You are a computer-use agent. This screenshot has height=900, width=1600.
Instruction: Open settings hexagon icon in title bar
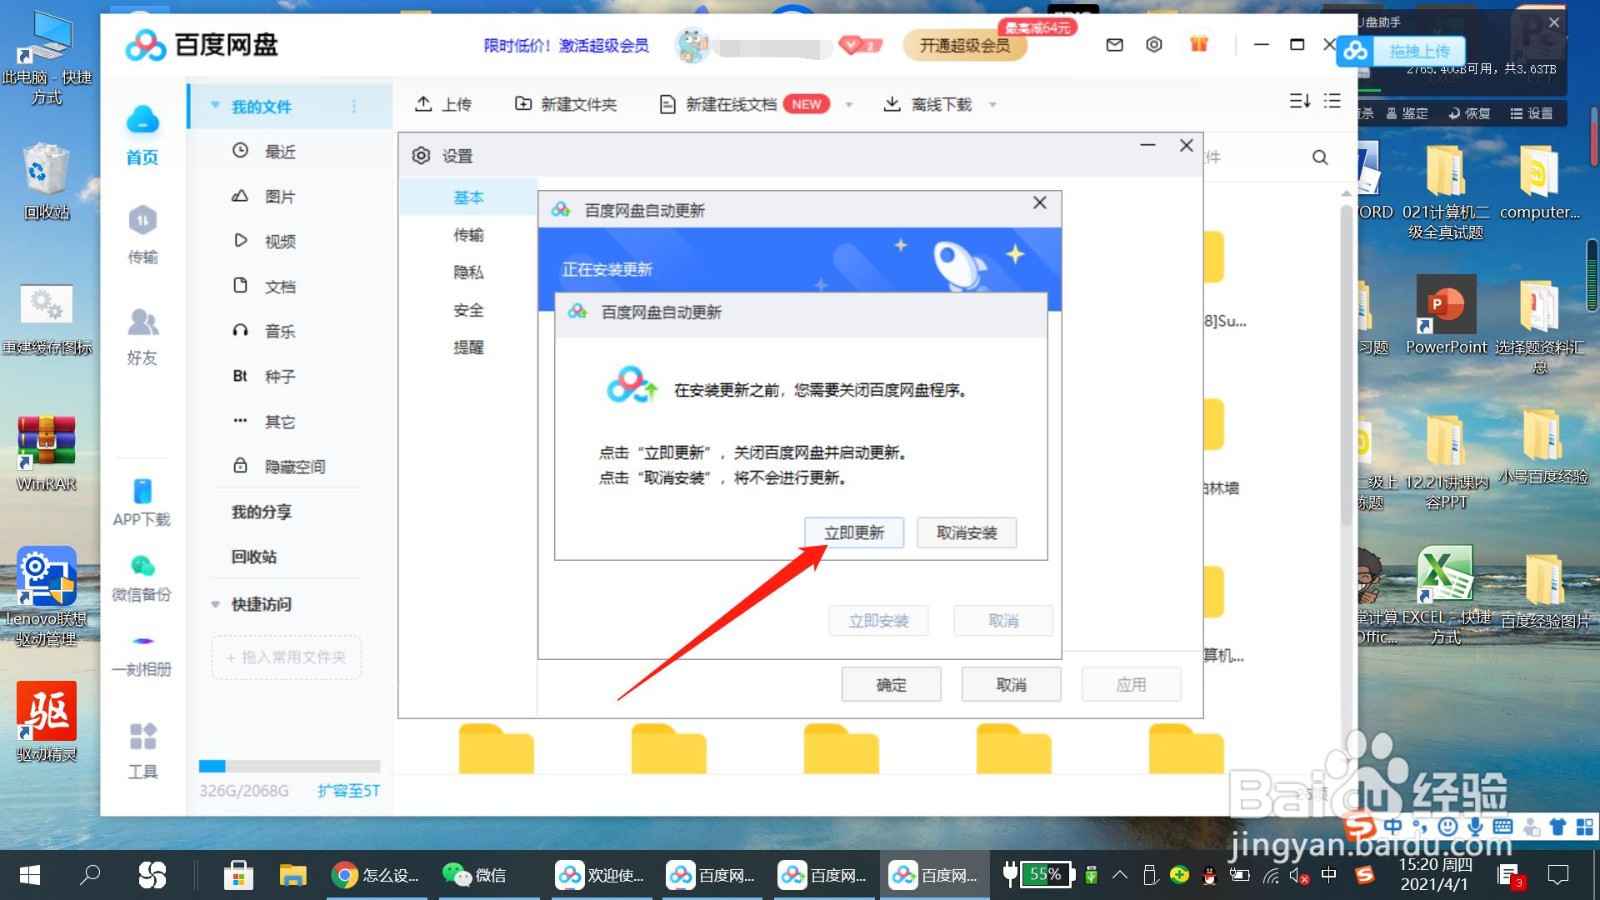coord(1154,45)
